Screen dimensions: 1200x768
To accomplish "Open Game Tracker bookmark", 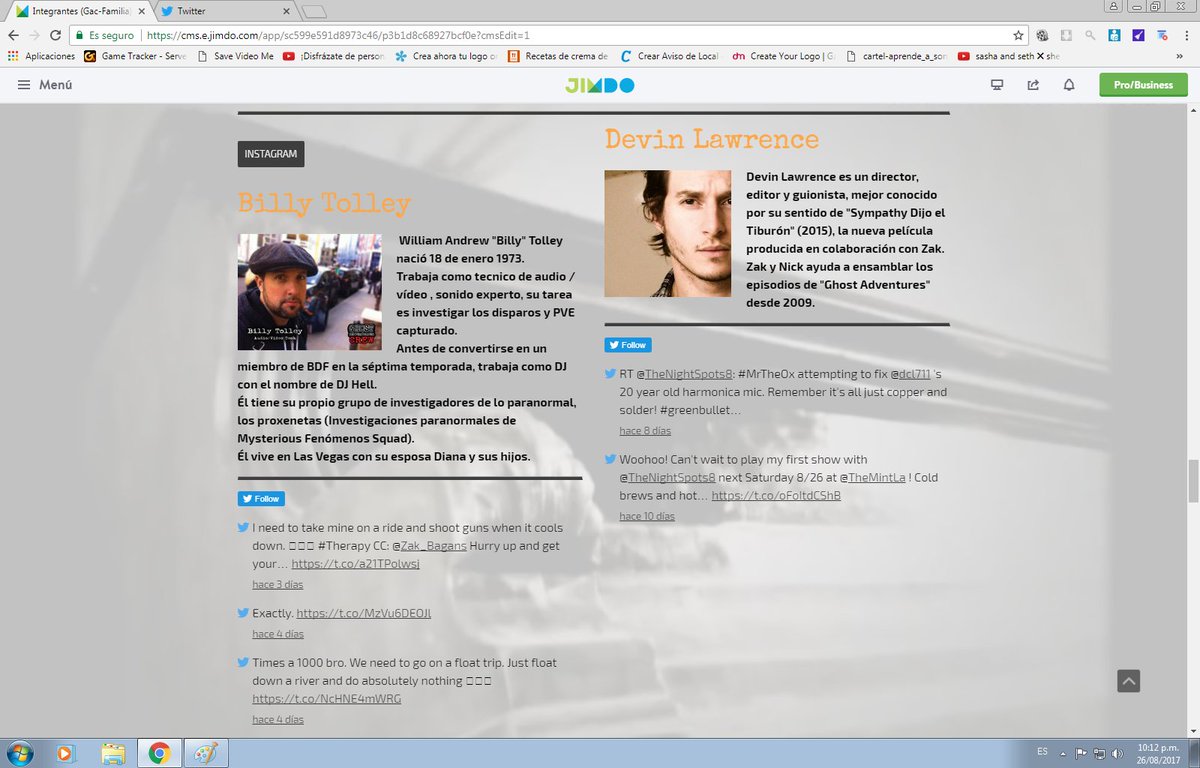I will [135, 56].
